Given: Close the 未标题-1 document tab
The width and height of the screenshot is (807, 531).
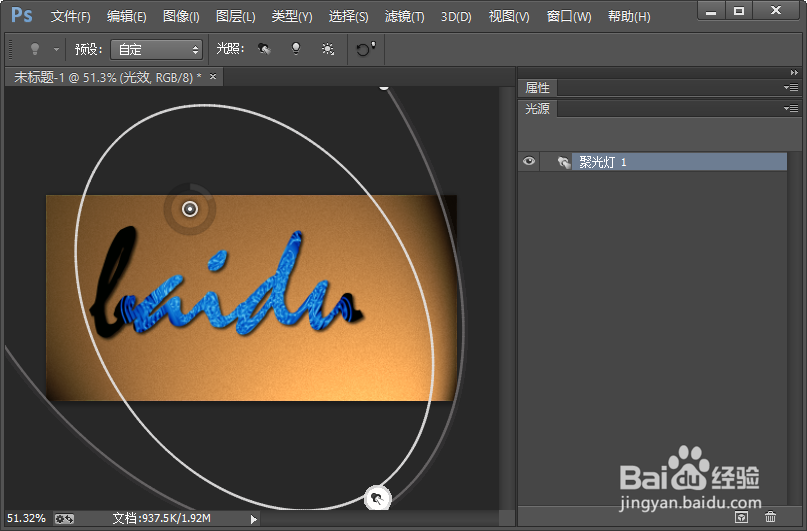Looking at the screenshot, I should click(213, 77).
